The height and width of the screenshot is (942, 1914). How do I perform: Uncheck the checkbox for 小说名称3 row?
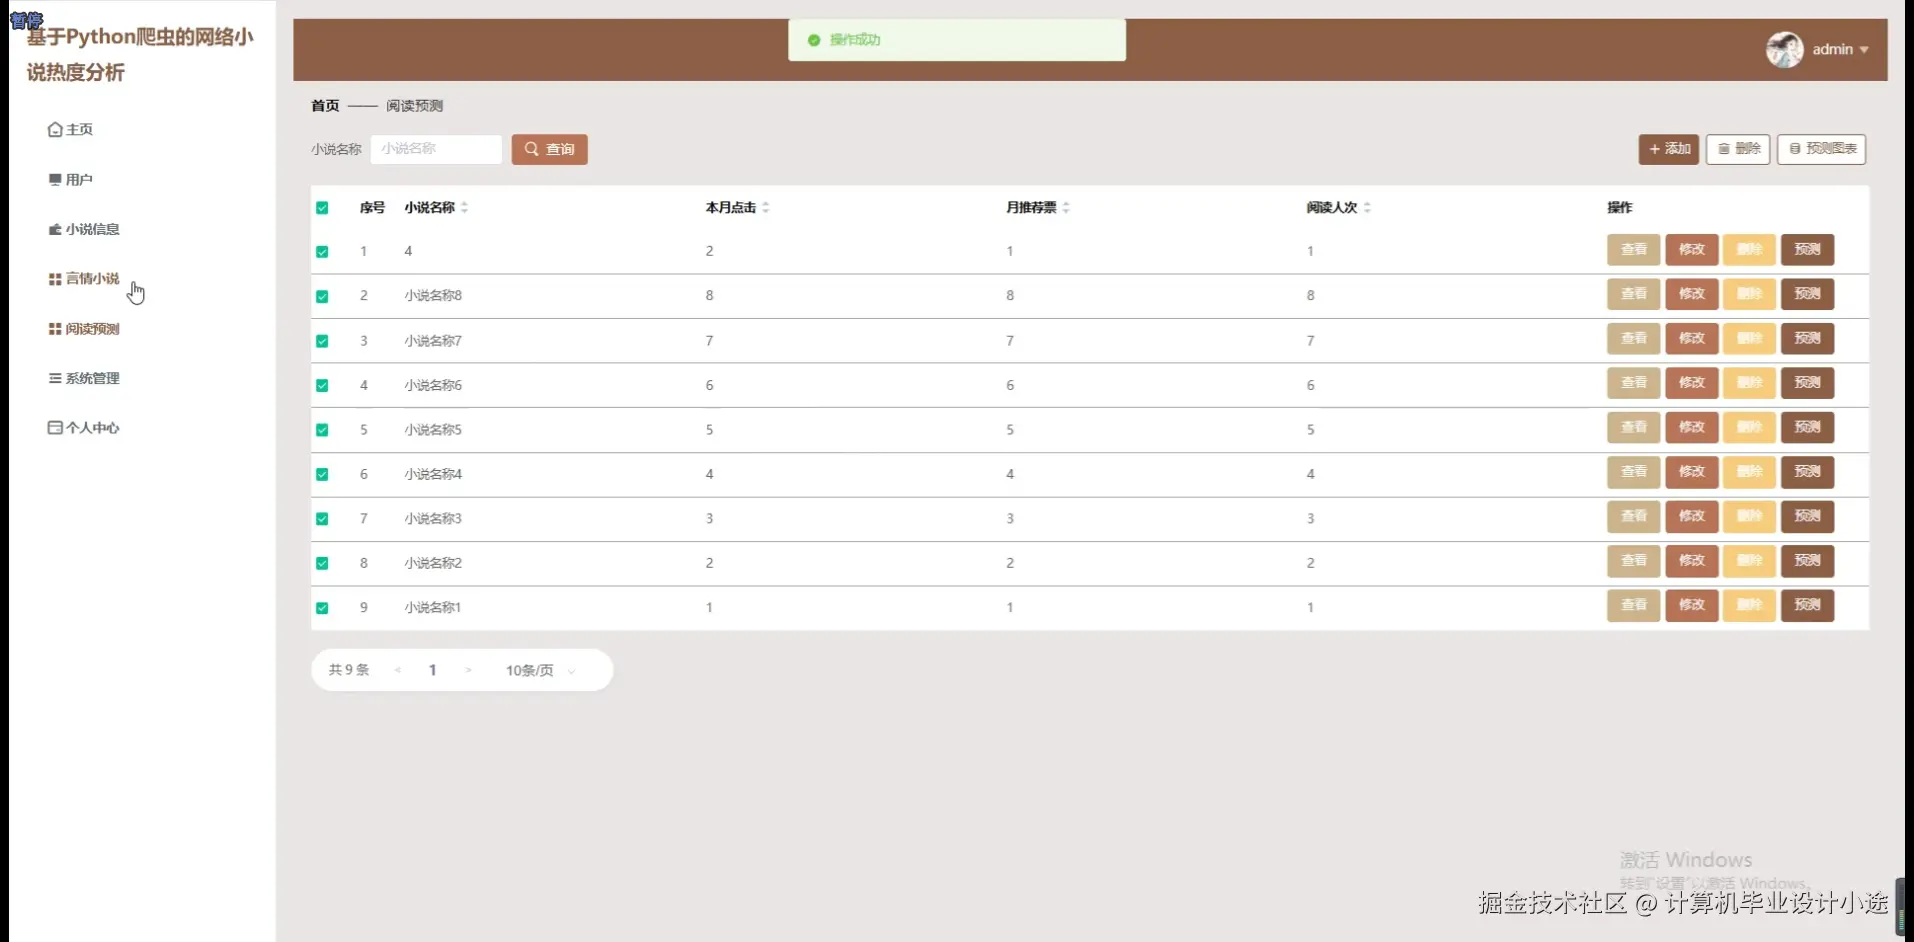tap(322, 519)
